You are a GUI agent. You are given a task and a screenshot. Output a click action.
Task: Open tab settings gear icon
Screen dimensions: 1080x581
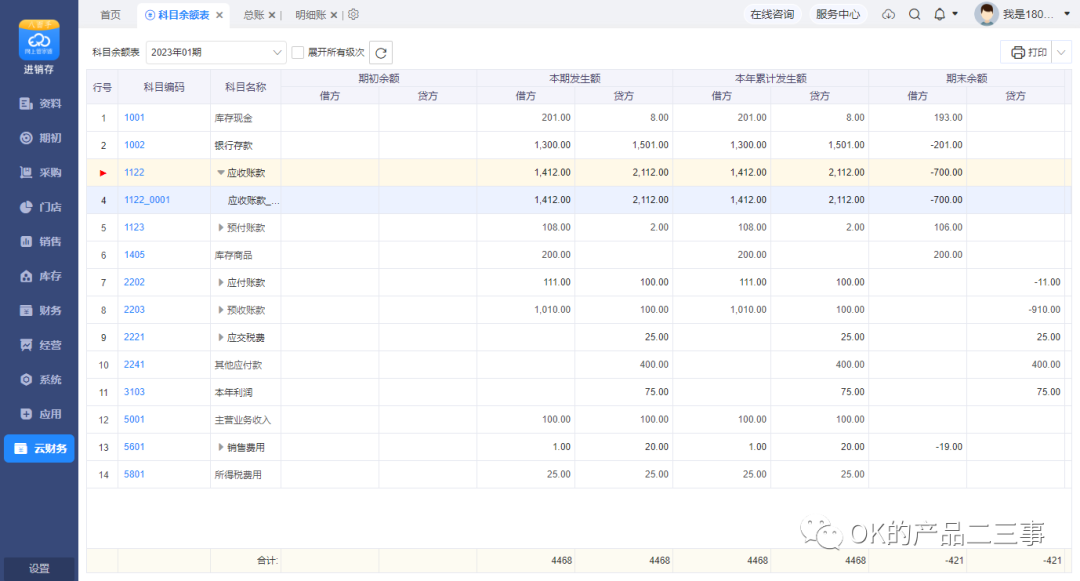[353, 15]
